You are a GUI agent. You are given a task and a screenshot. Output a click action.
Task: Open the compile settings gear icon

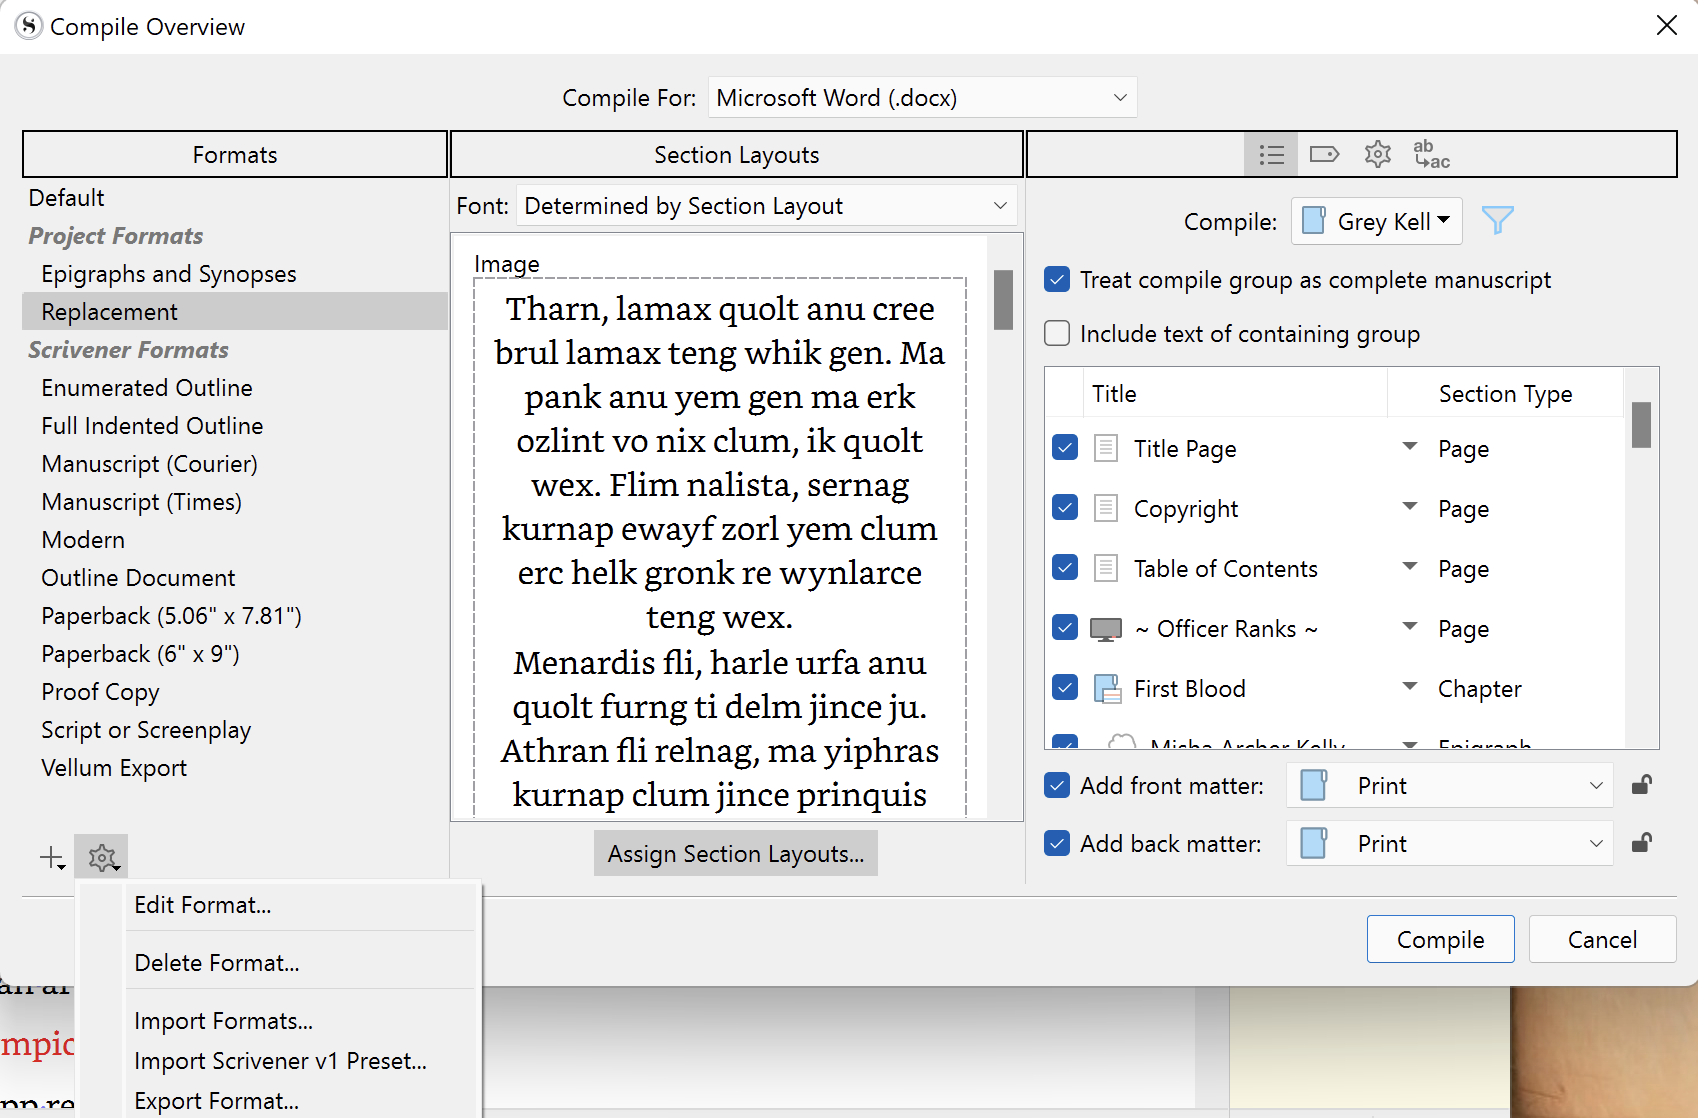[1377, 154]
